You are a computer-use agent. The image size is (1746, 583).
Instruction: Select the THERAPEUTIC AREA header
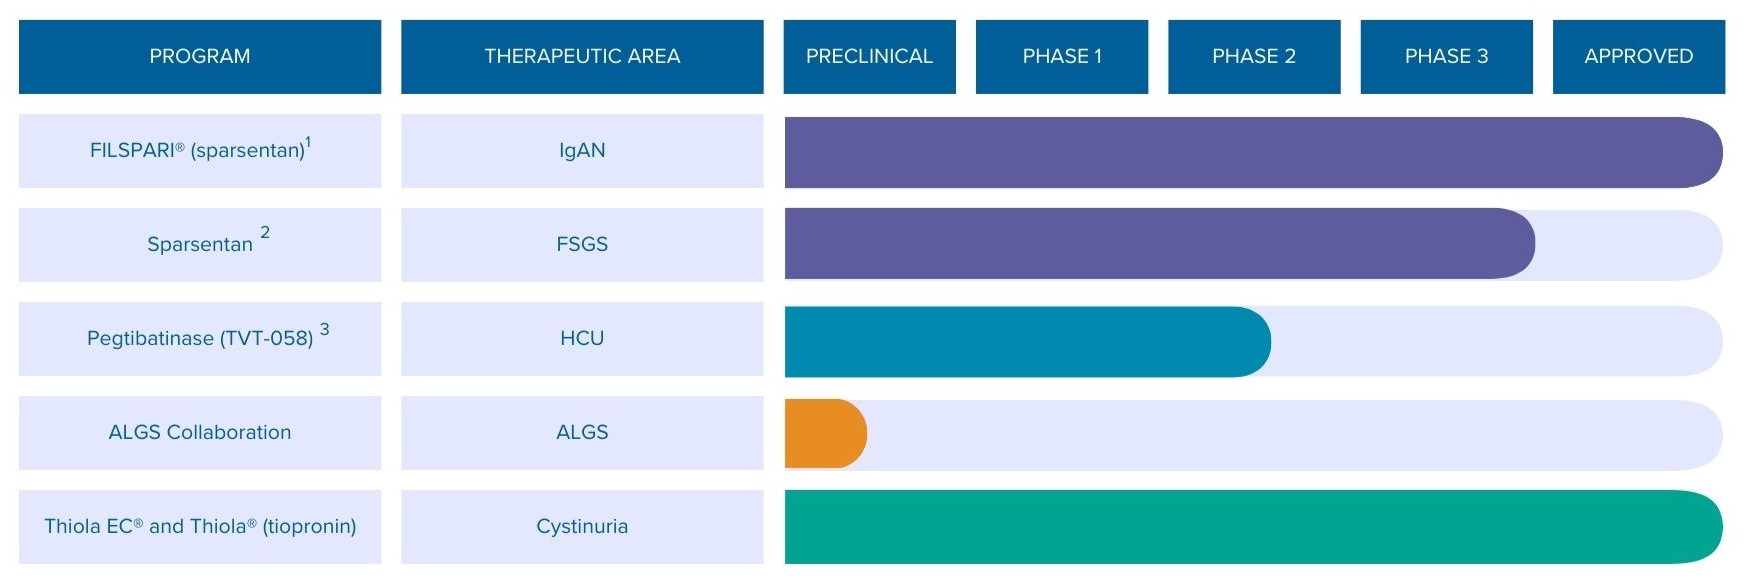coord(582,57)
